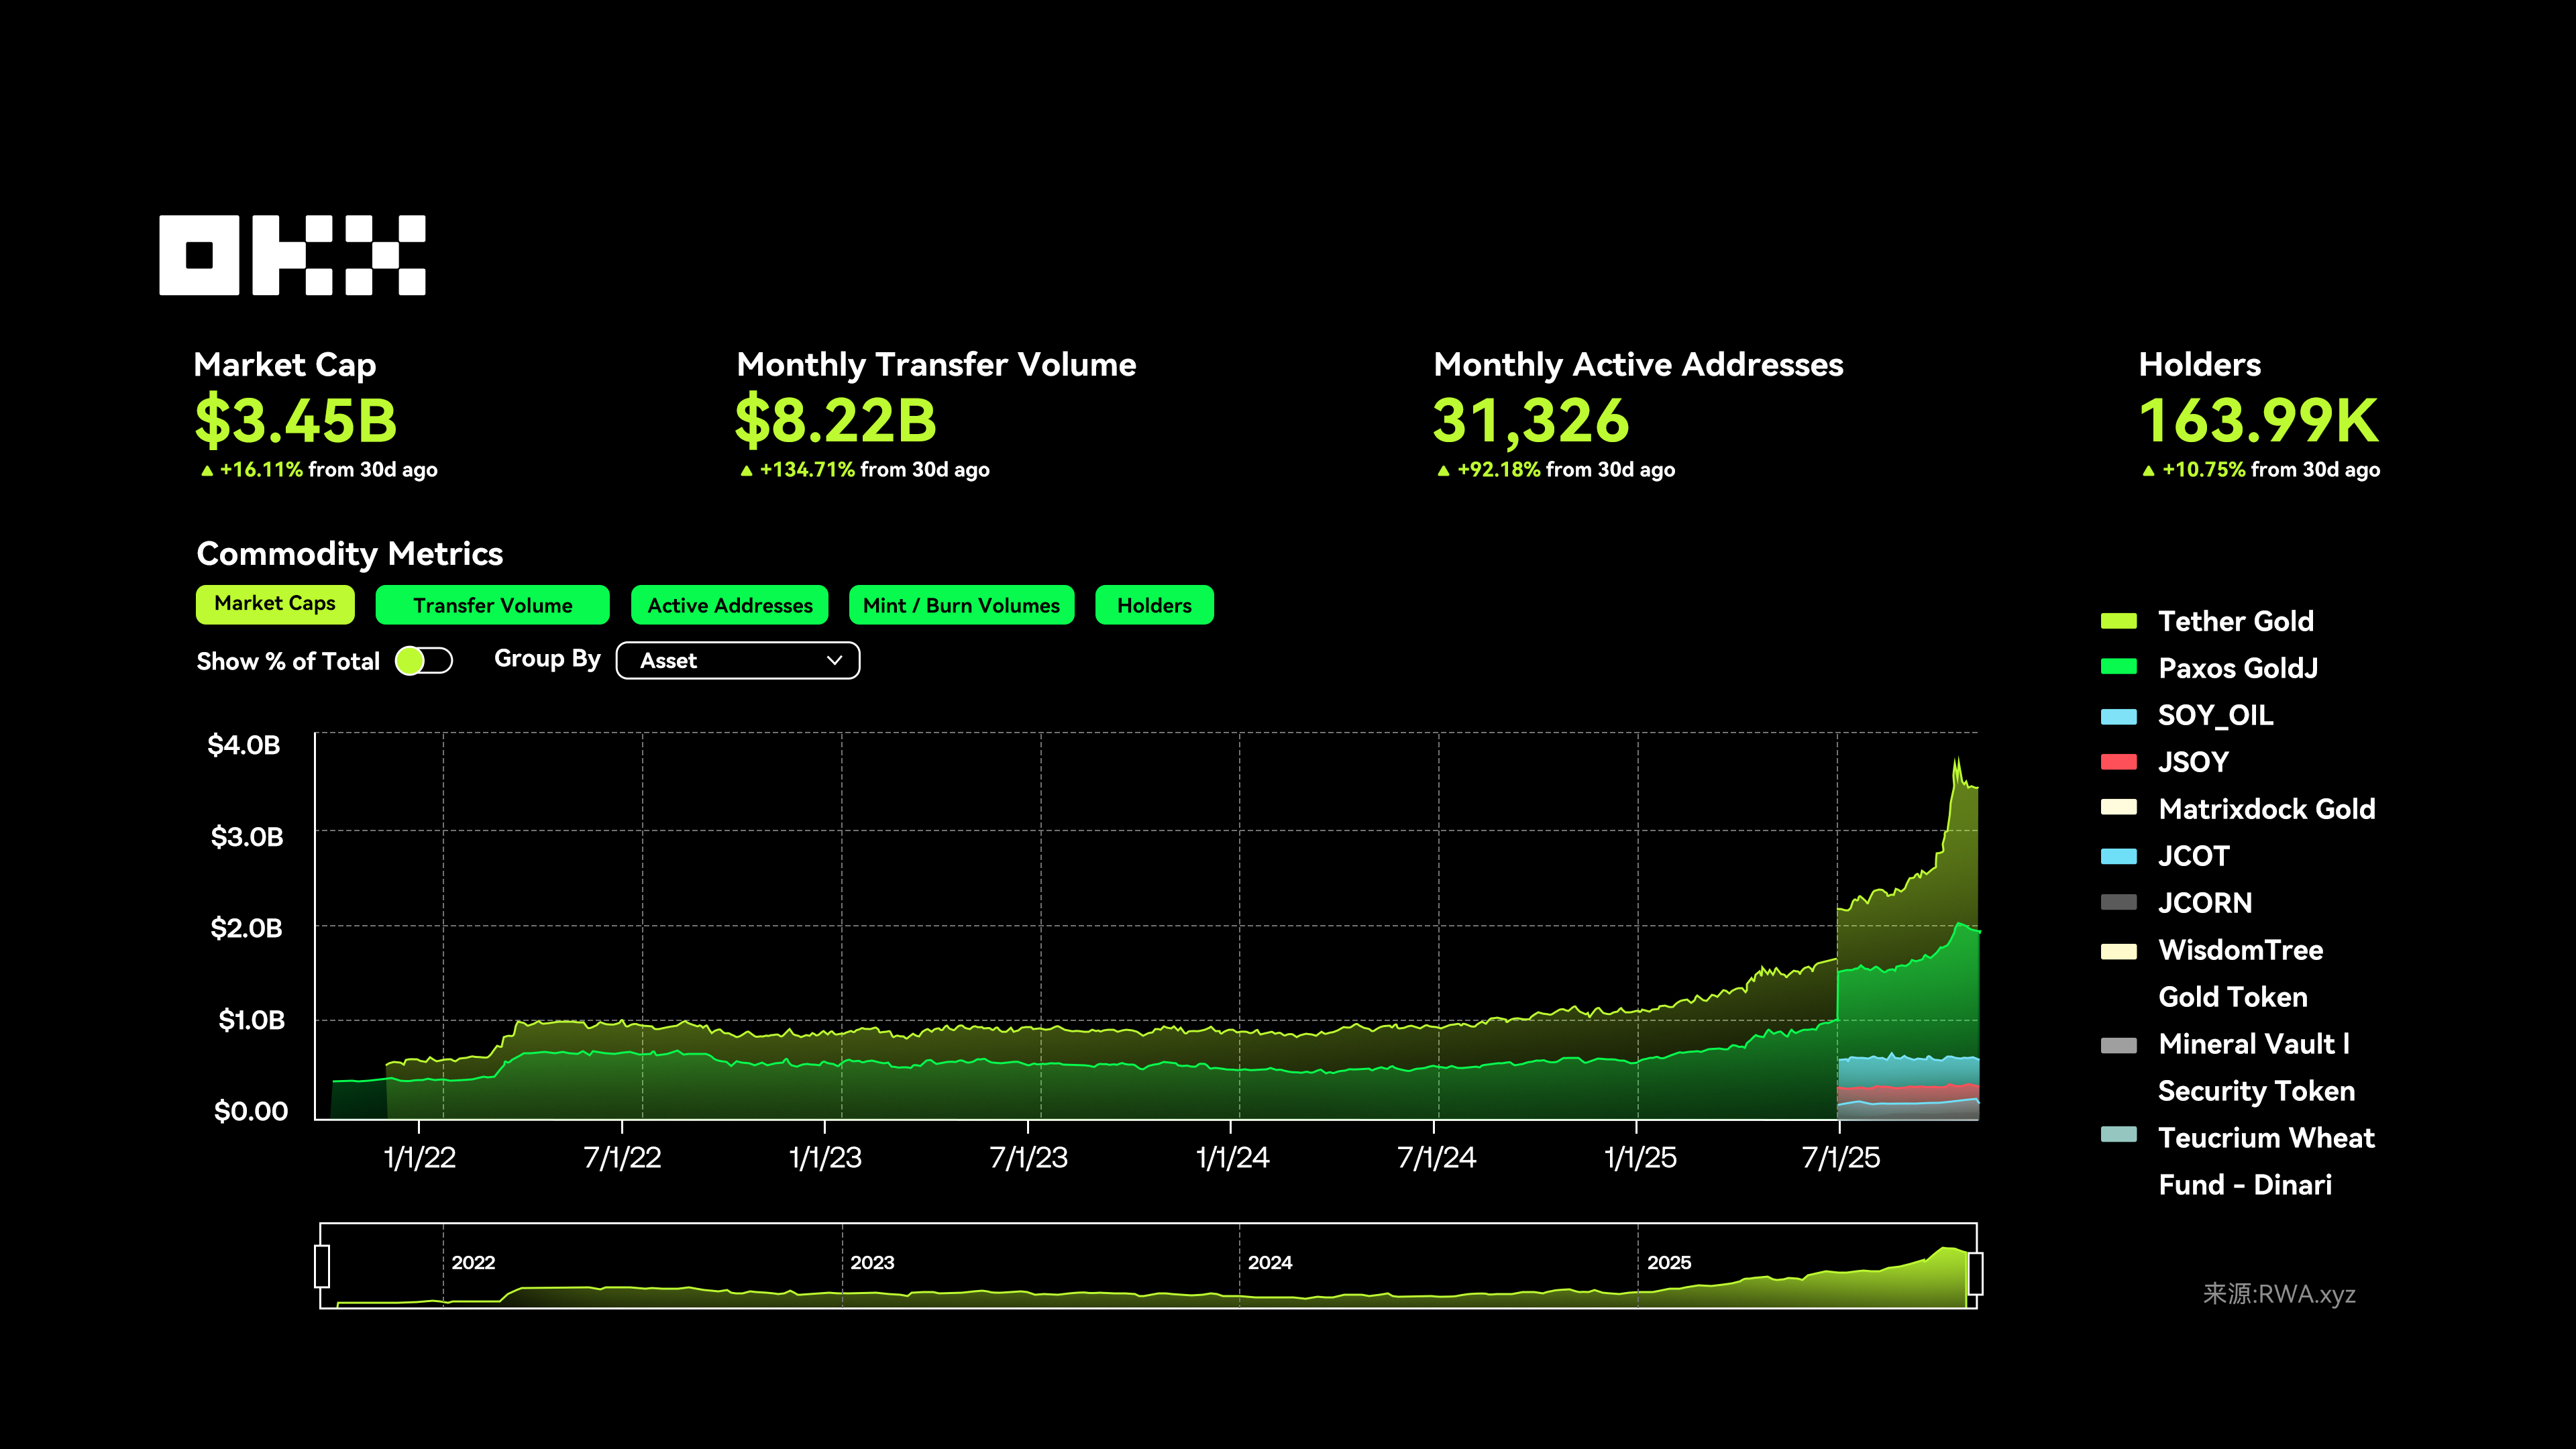Toggle JCOT series visibility in legend
Image resolution: width=2576 pixels, height=1449 pixels.
click(x=2193, y=856)
